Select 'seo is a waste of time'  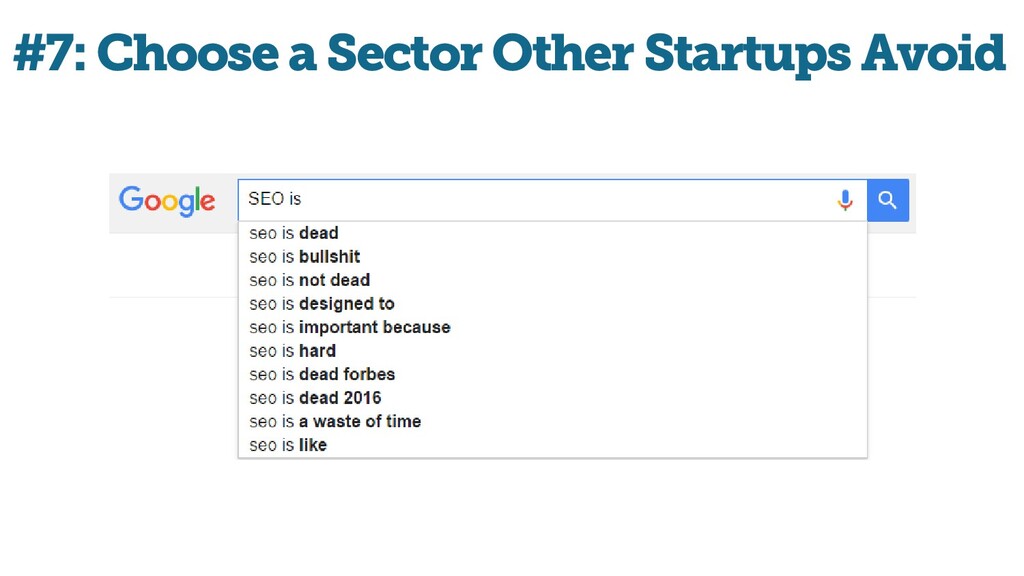(552, 421)
